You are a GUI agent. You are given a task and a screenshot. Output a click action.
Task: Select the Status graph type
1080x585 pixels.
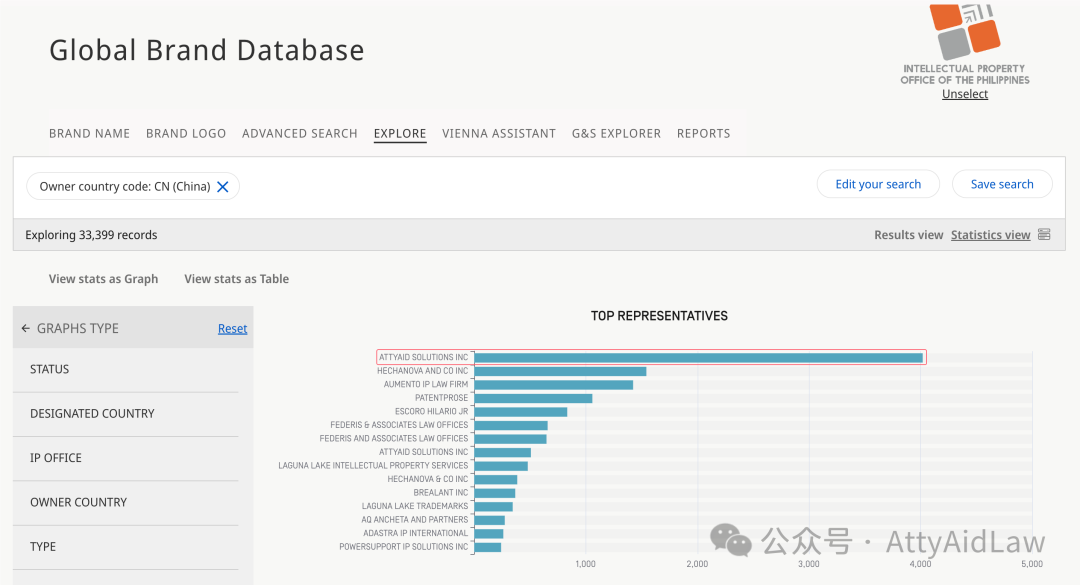[126, 369]
